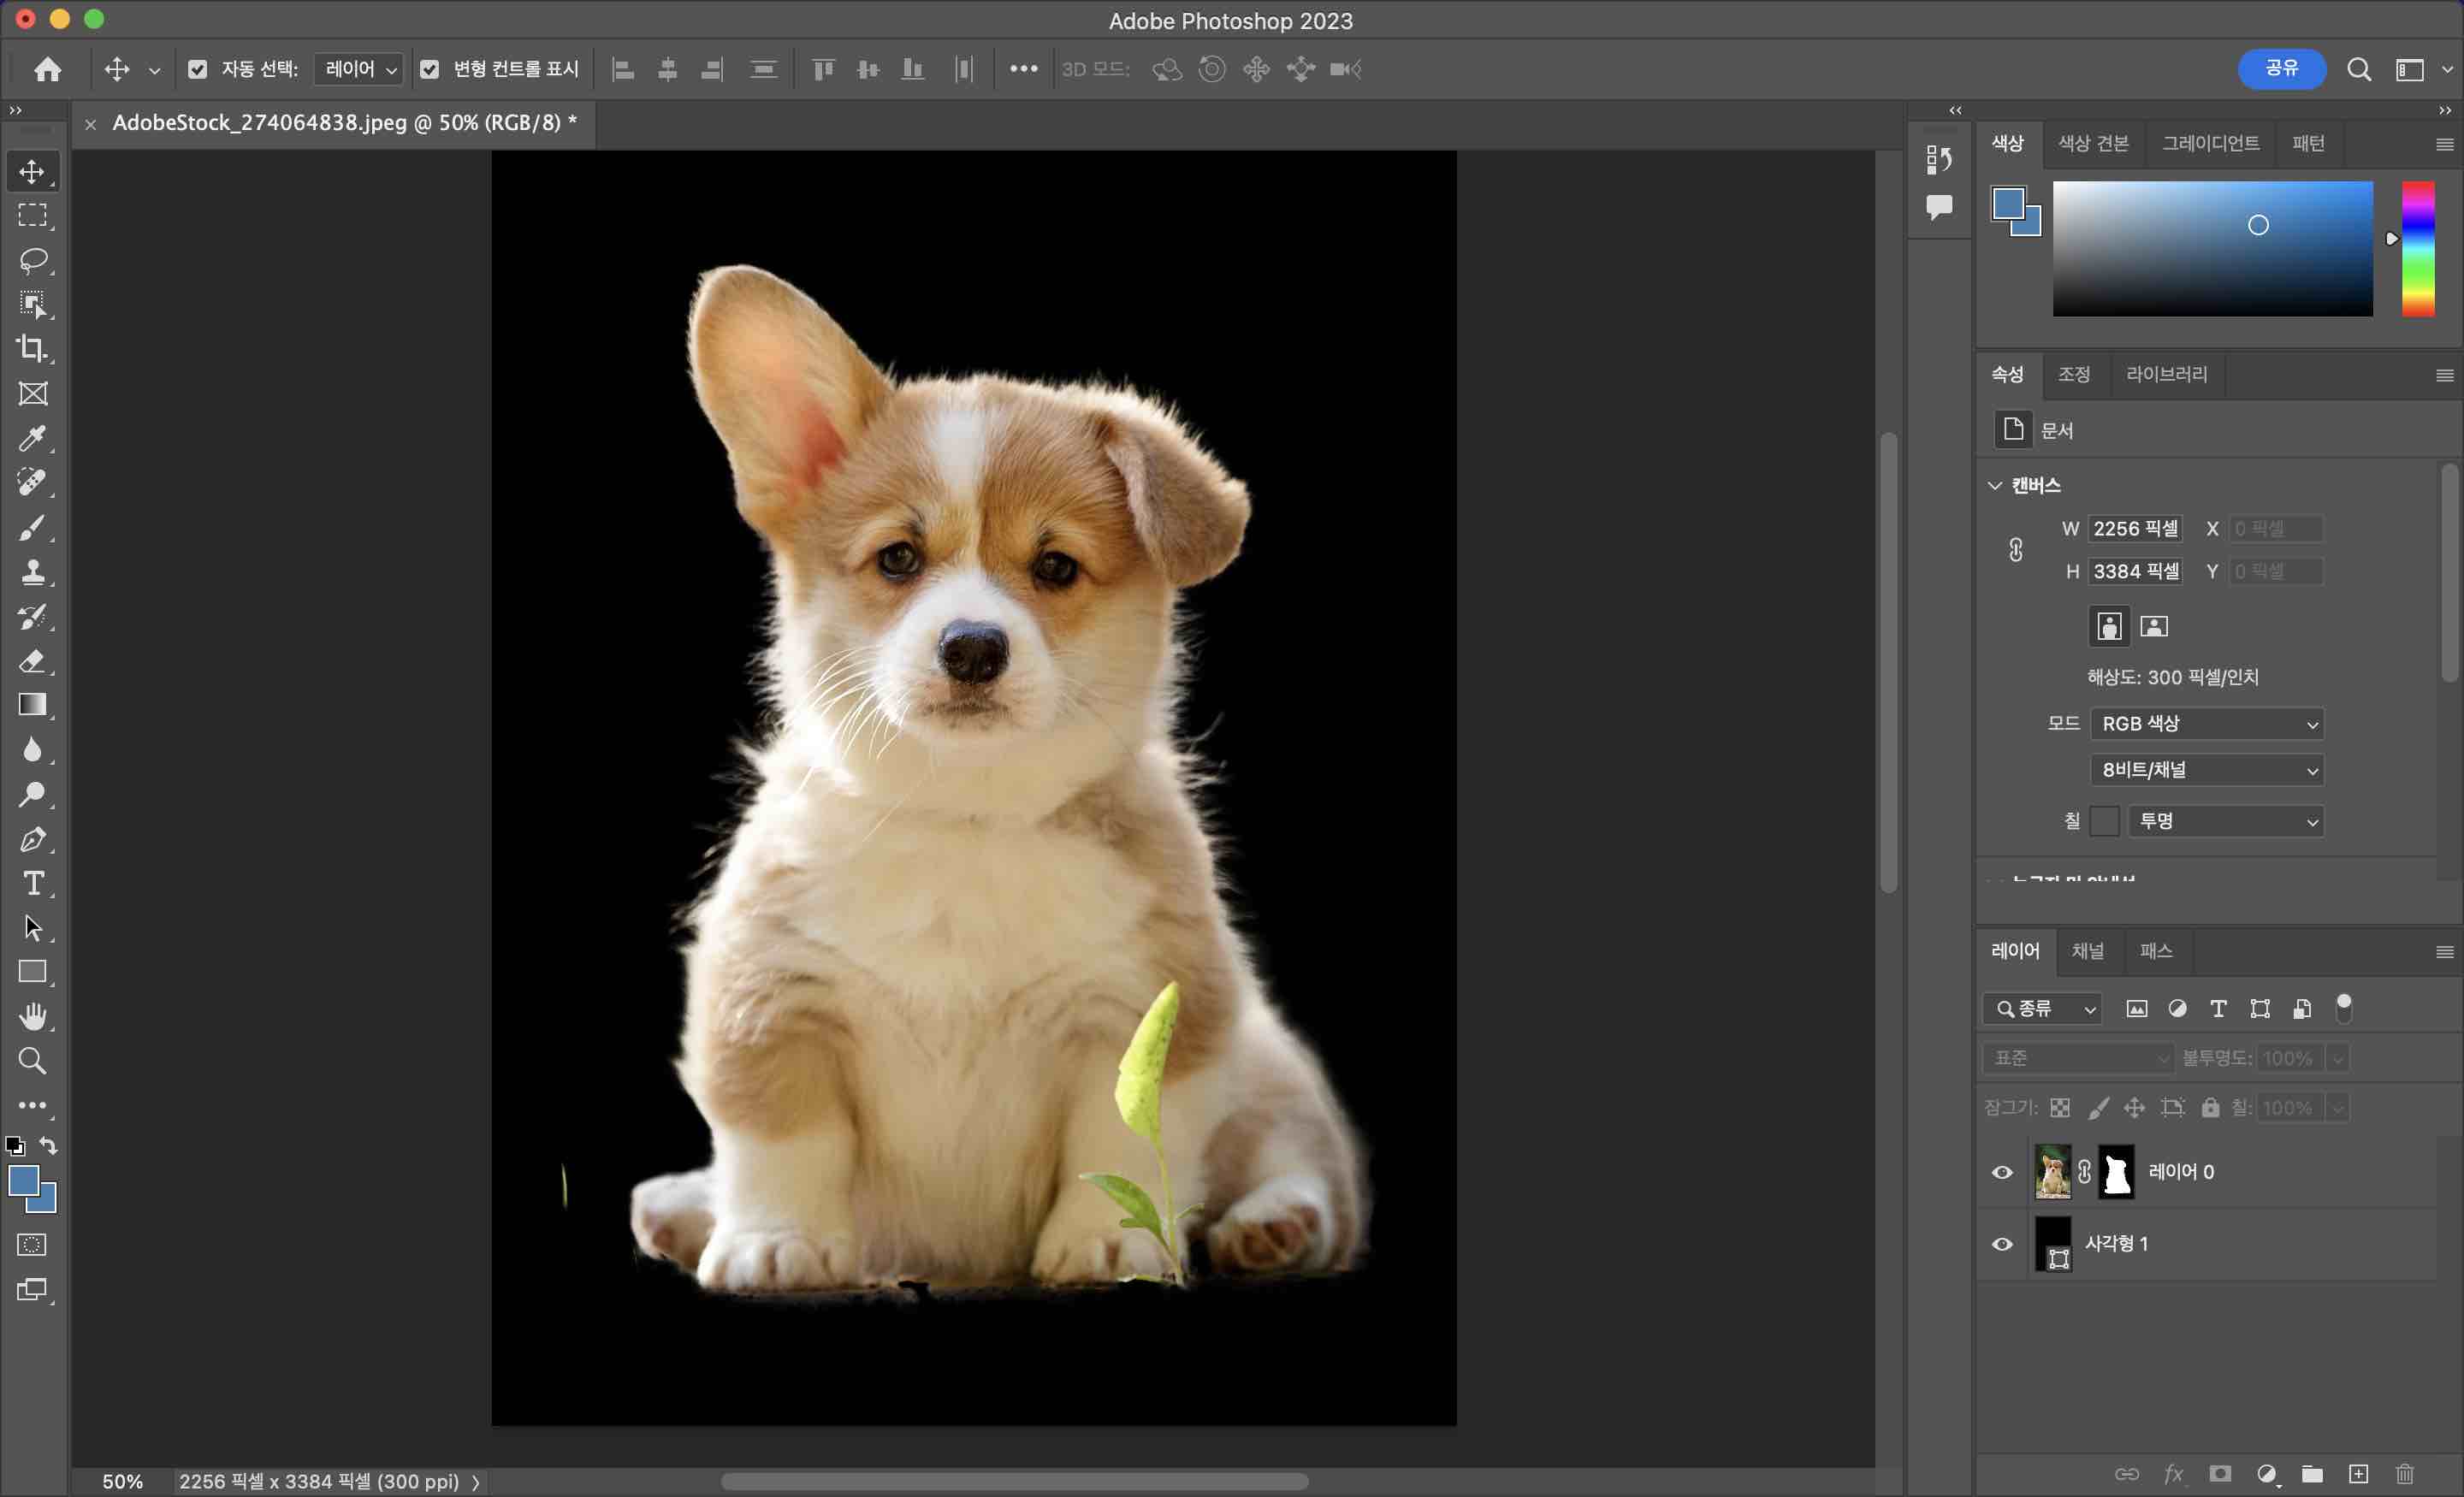This screenshot has width=2464, height=1497.
Task: Hide the 레이어 0 layer
Action: [x=2002, y=1172]
